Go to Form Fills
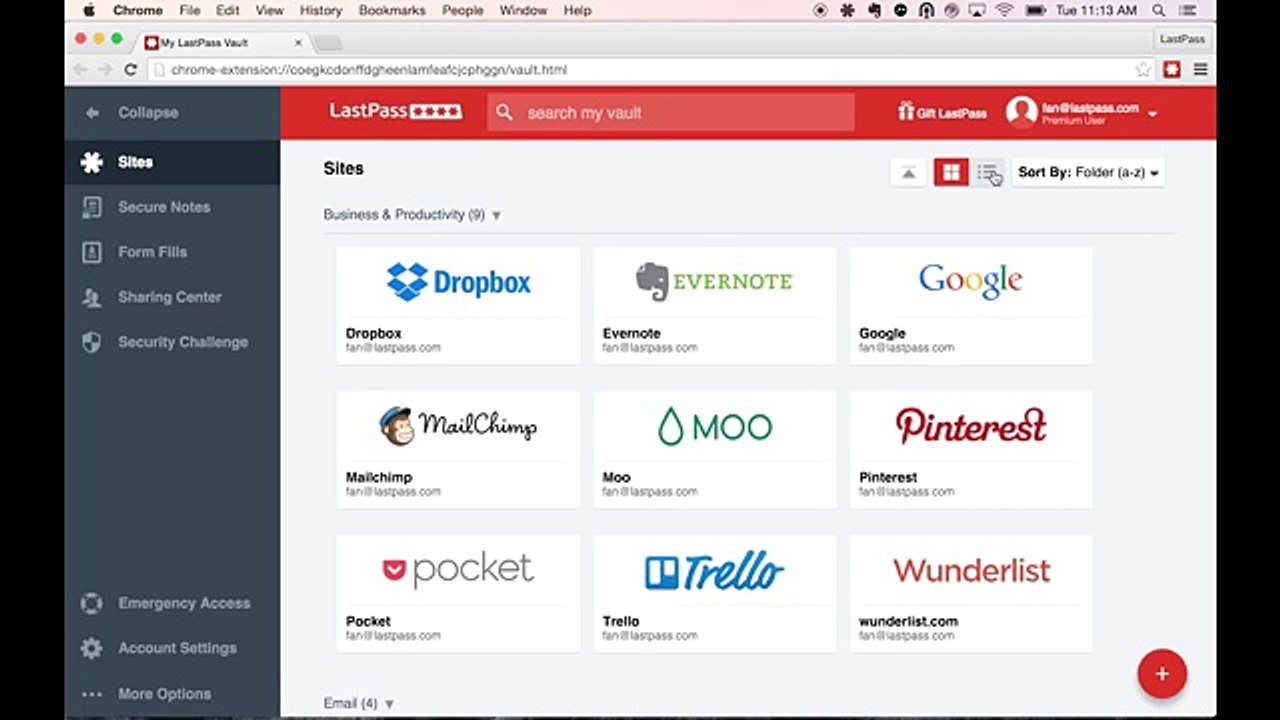Screen dimensions: 1280x720 click(172, 252)
